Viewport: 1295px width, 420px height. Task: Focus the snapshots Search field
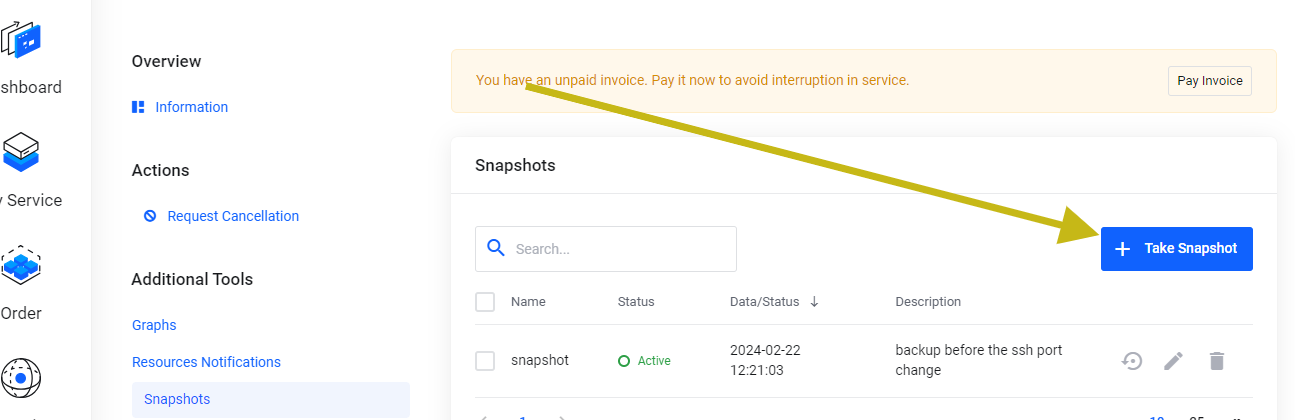(620, 249)
